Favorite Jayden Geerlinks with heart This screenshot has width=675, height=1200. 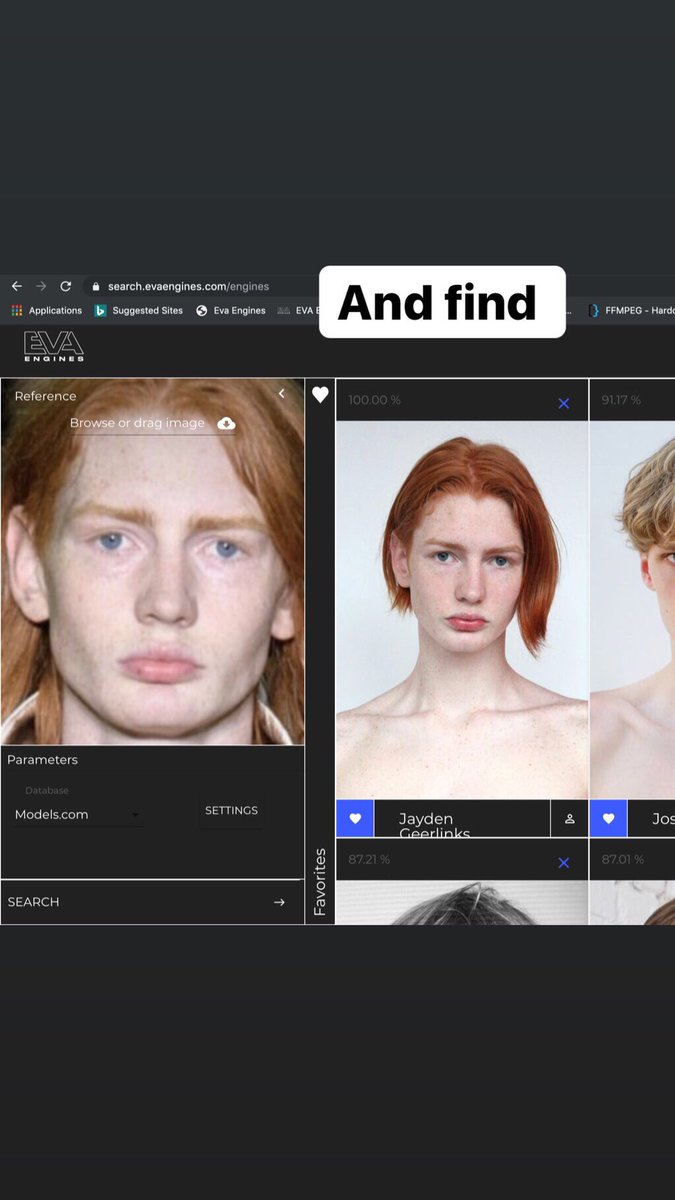point(355,818)
